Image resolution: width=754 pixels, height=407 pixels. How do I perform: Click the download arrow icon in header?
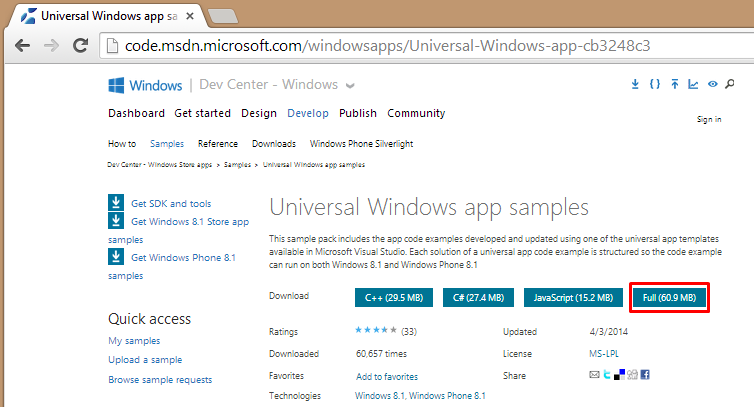coord(635,84)
